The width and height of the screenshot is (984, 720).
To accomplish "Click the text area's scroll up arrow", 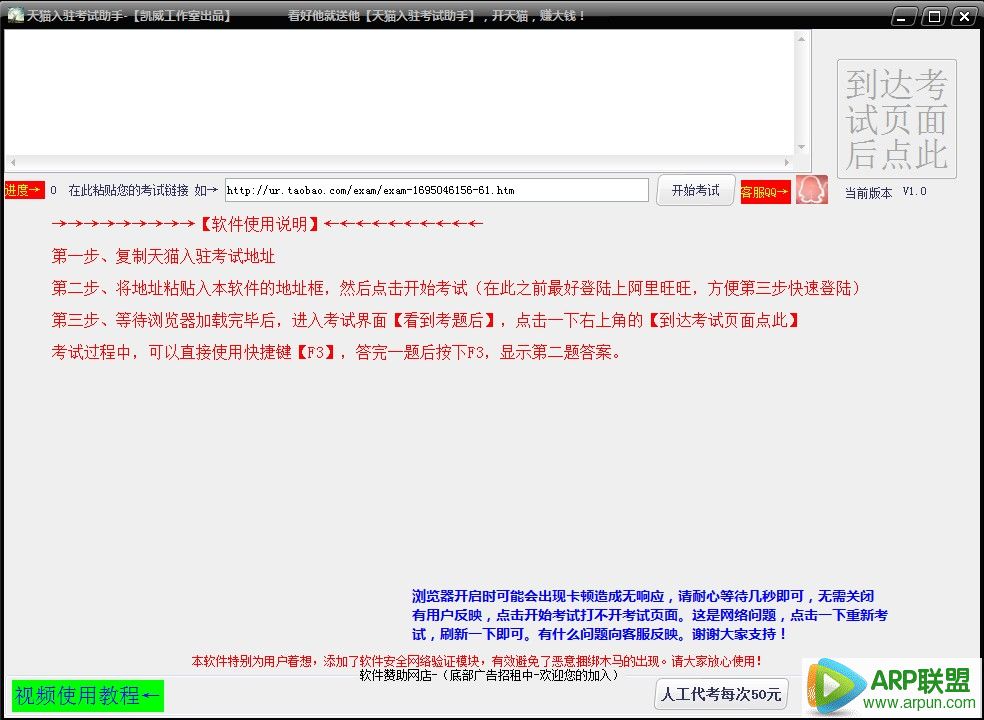I will (801, 38).
